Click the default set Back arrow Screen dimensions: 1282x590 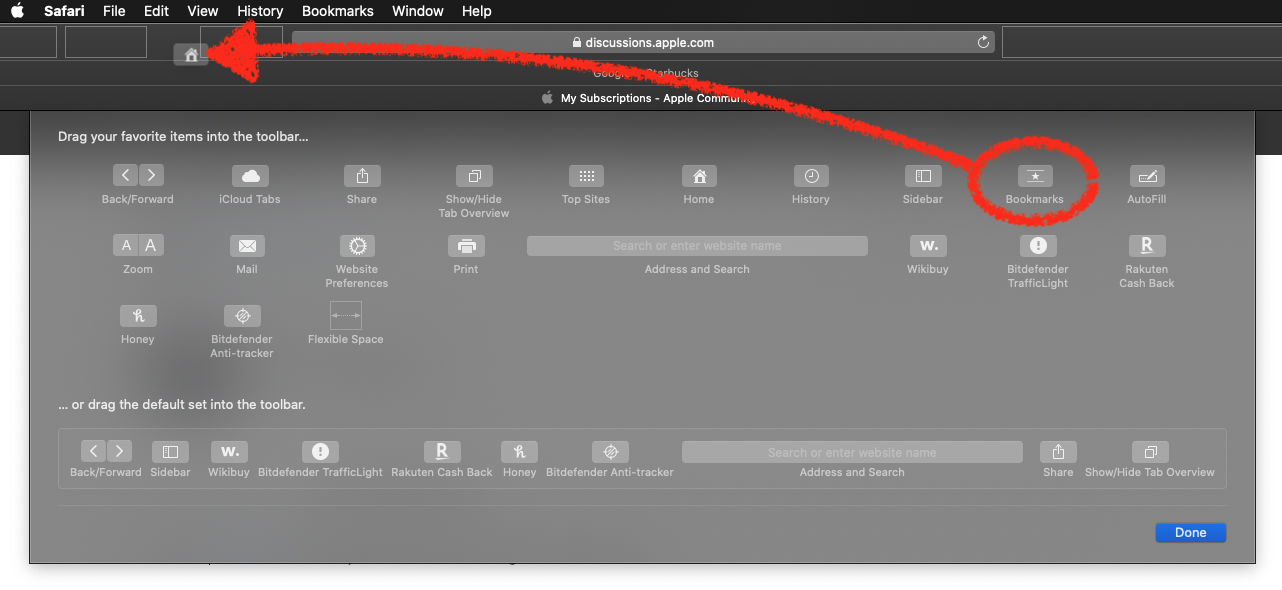pyautogui.click(x=92, y=452)
